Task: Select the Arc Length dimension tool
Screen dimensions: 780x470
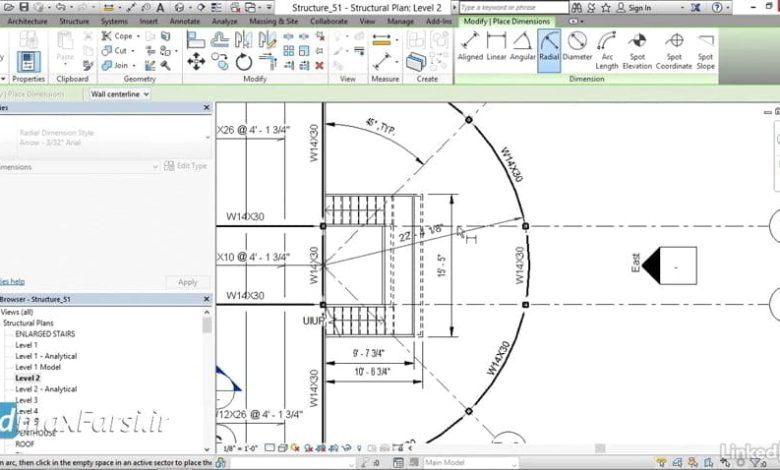Action: click(x=607, y=50)
